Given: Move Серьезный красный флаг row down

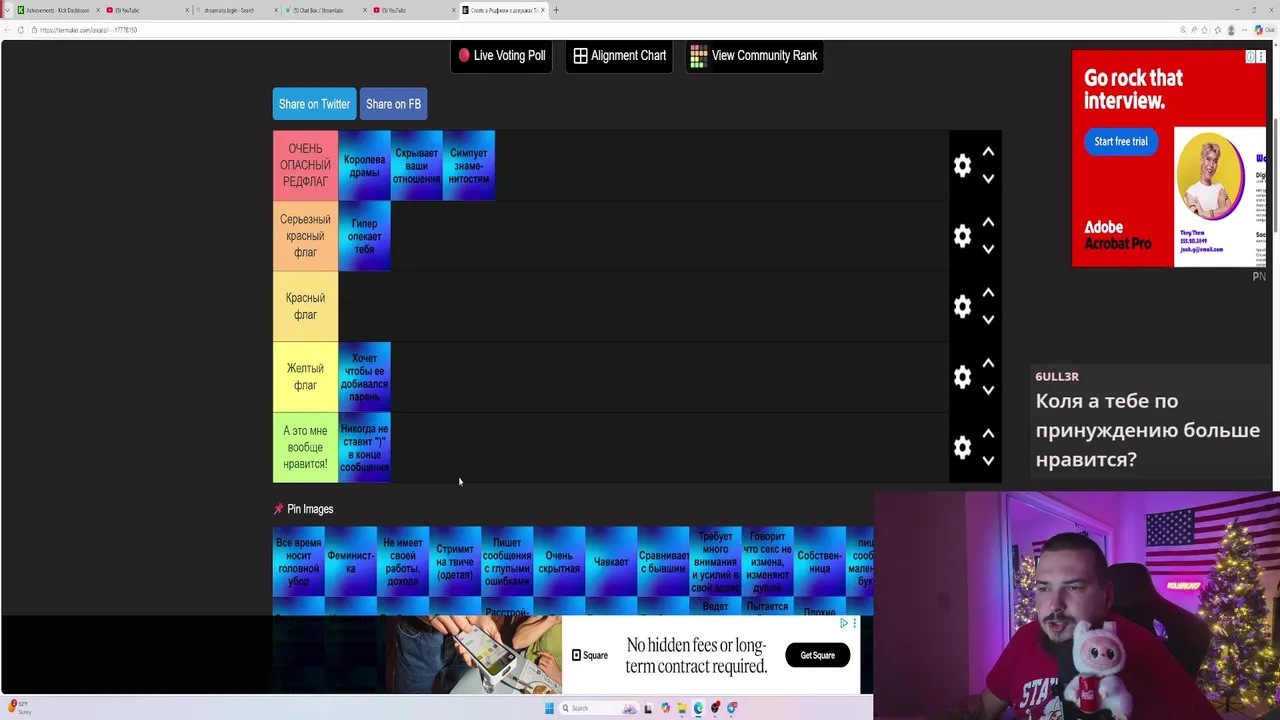Looking at the screenshot, I should (988, 249).
